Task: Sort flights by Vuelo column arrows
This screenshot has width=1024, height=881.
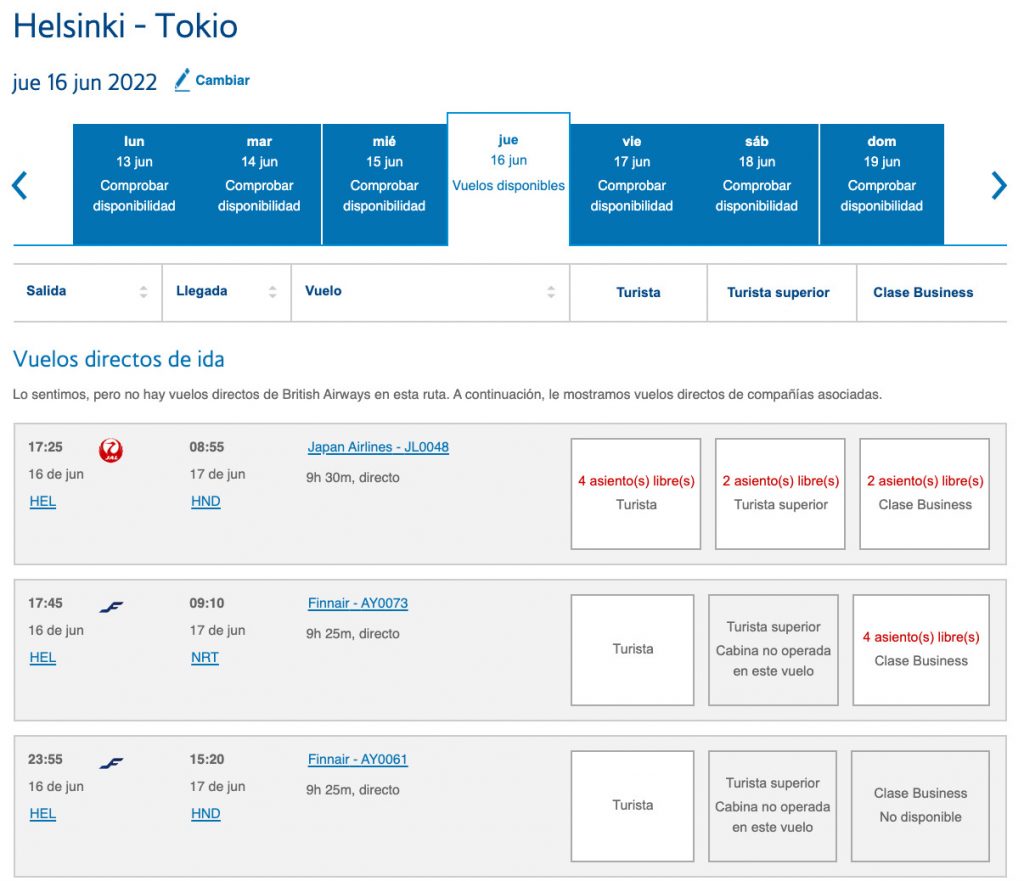Action: click(551, 292)
